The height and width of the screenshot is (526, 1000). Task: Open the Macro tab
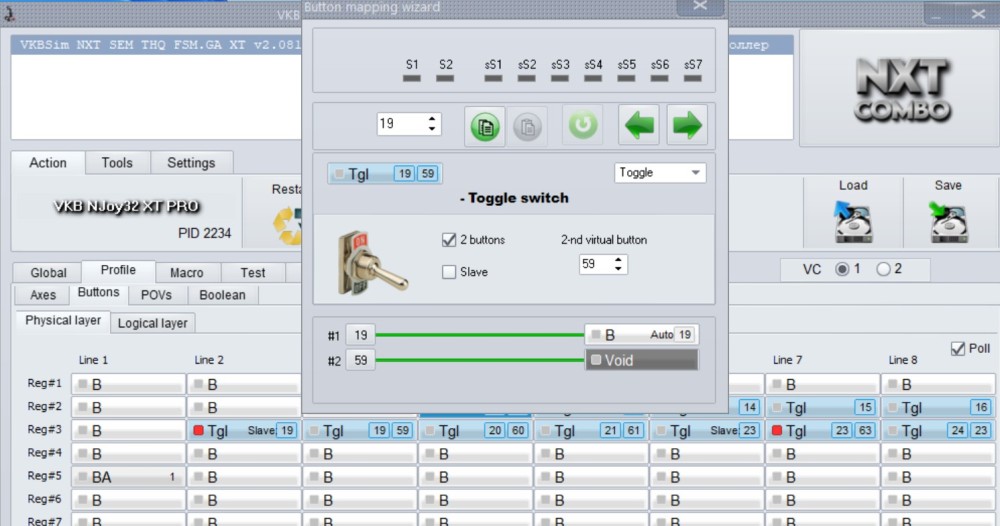coord(187,272)
